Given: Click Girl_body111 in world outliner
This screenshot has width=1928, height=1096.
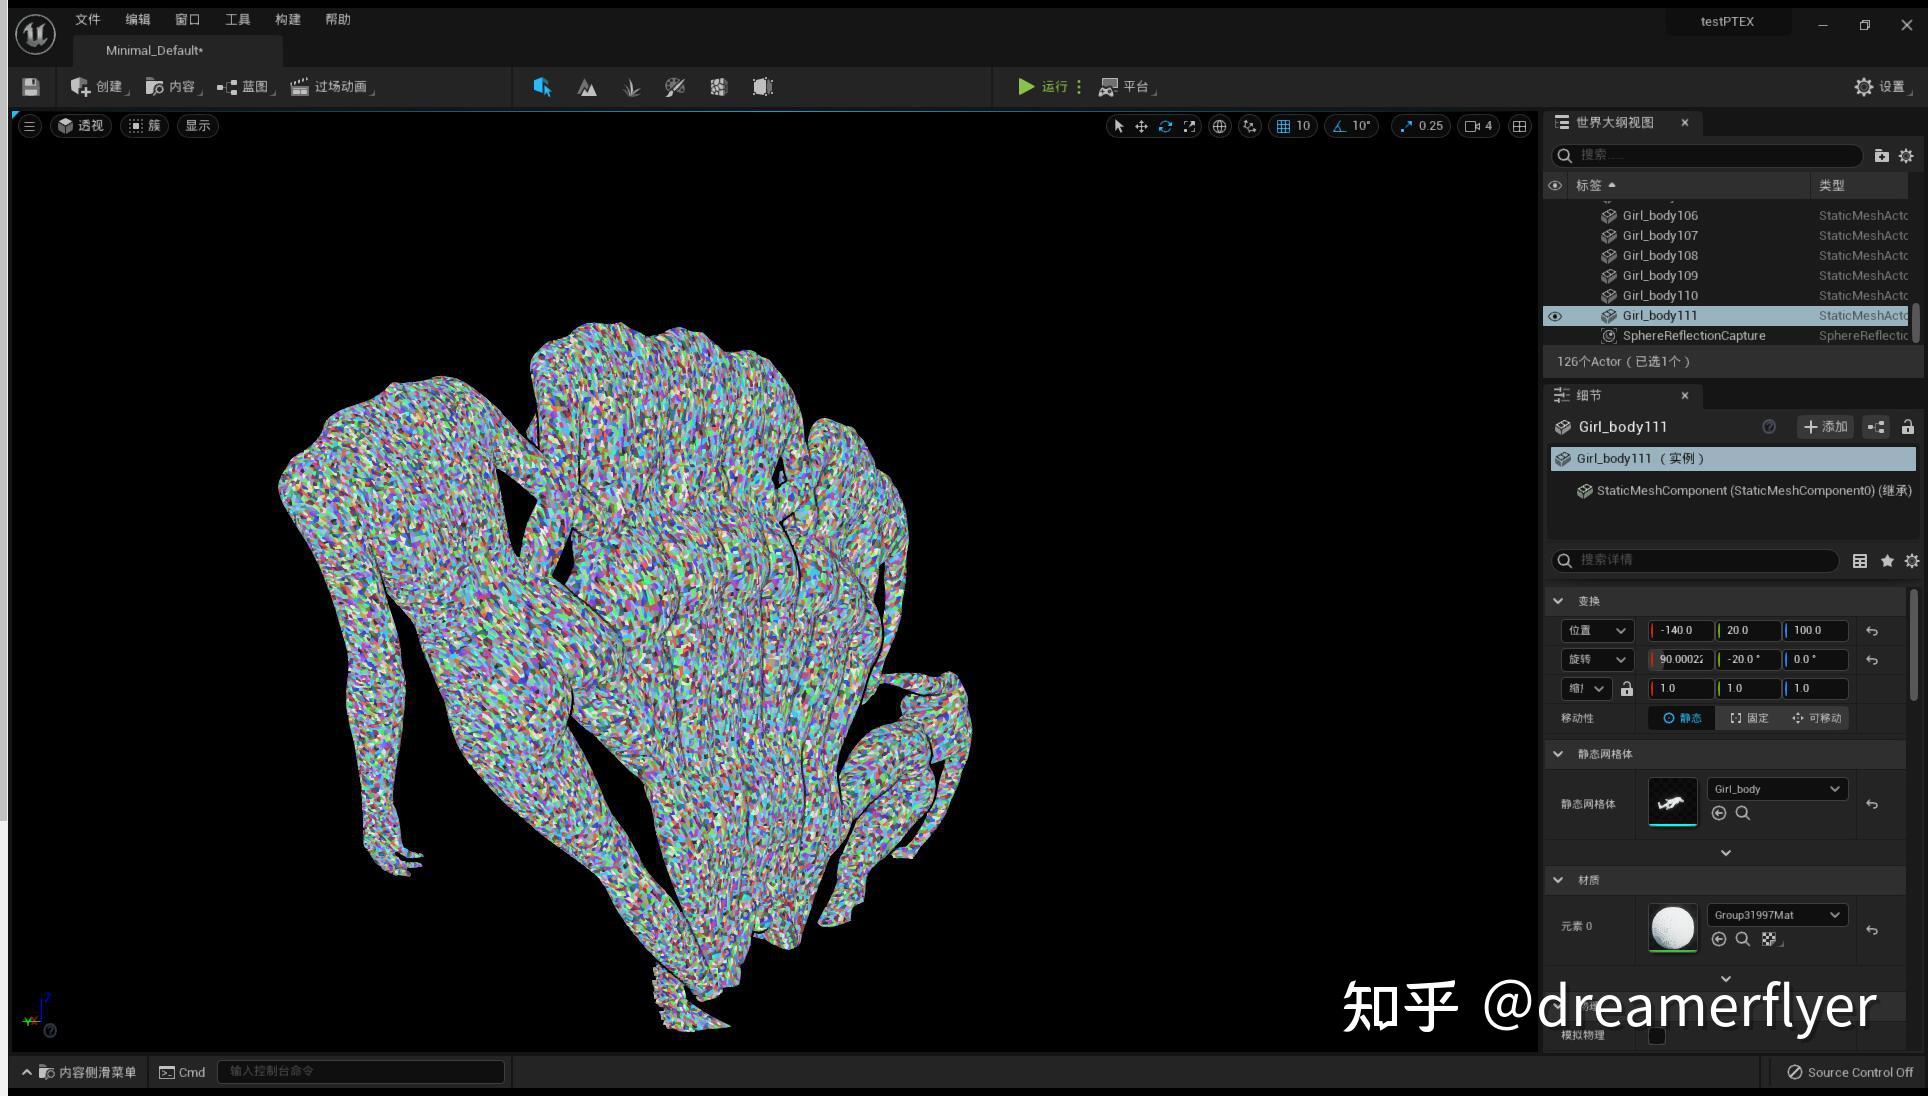Looking at the screenshot, I should [1659, 315].
